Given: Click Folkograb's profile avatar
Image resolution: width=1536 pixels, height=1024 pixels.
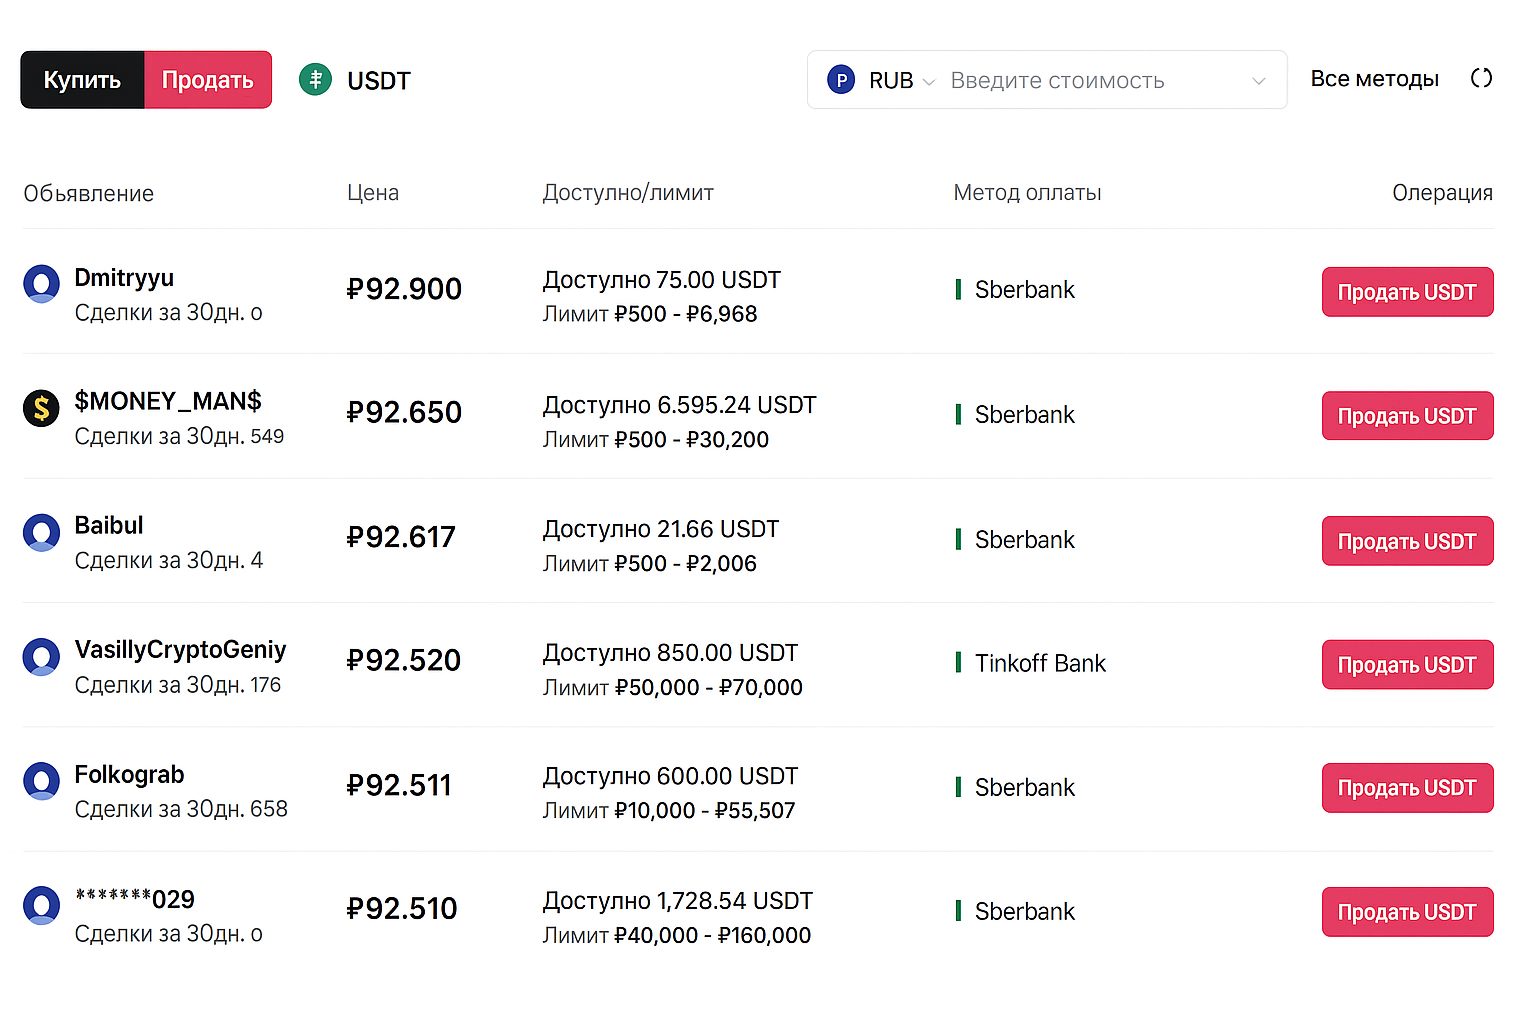Looking at the screenshot, I should pyautogui.click(x=41, y=781).
